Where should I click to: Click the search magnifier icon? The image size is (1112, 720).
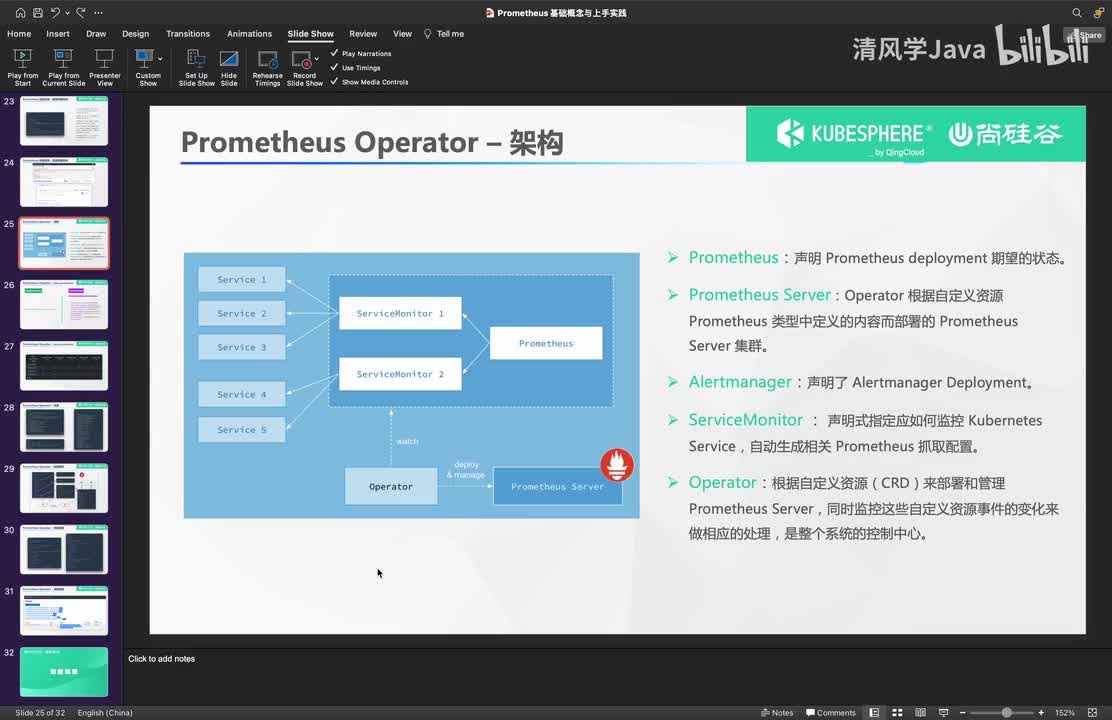pyautogui.click(x=1077, y=13)
